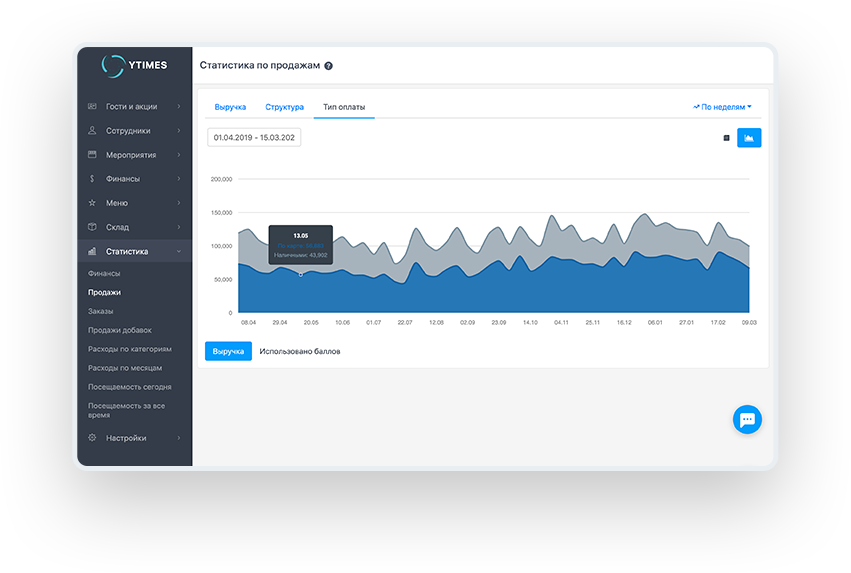
Task: Open Расходы по категориям report
Action: (x=129, y=349)
